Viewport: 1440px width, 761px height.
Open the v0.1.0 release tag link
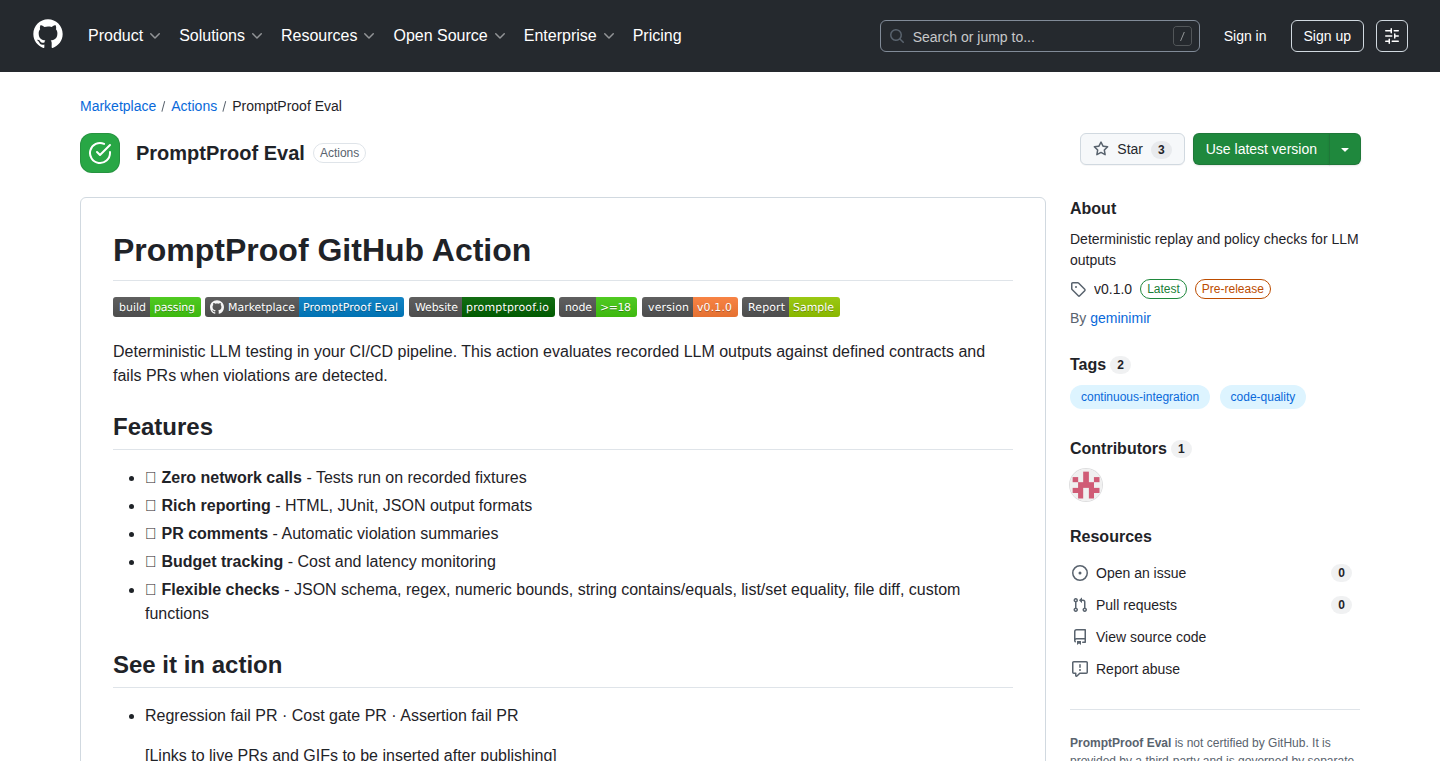click(1112, 289)
